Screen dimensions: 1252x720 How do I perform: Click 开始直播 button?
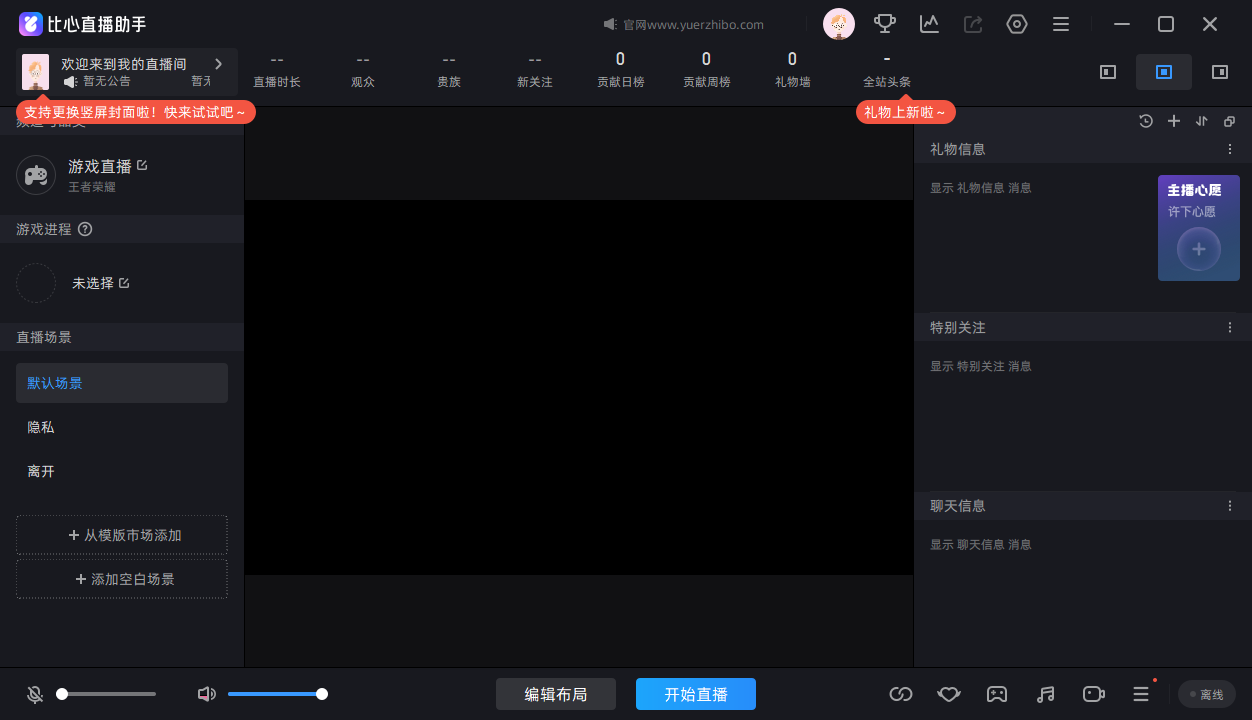tap(696, 694)
